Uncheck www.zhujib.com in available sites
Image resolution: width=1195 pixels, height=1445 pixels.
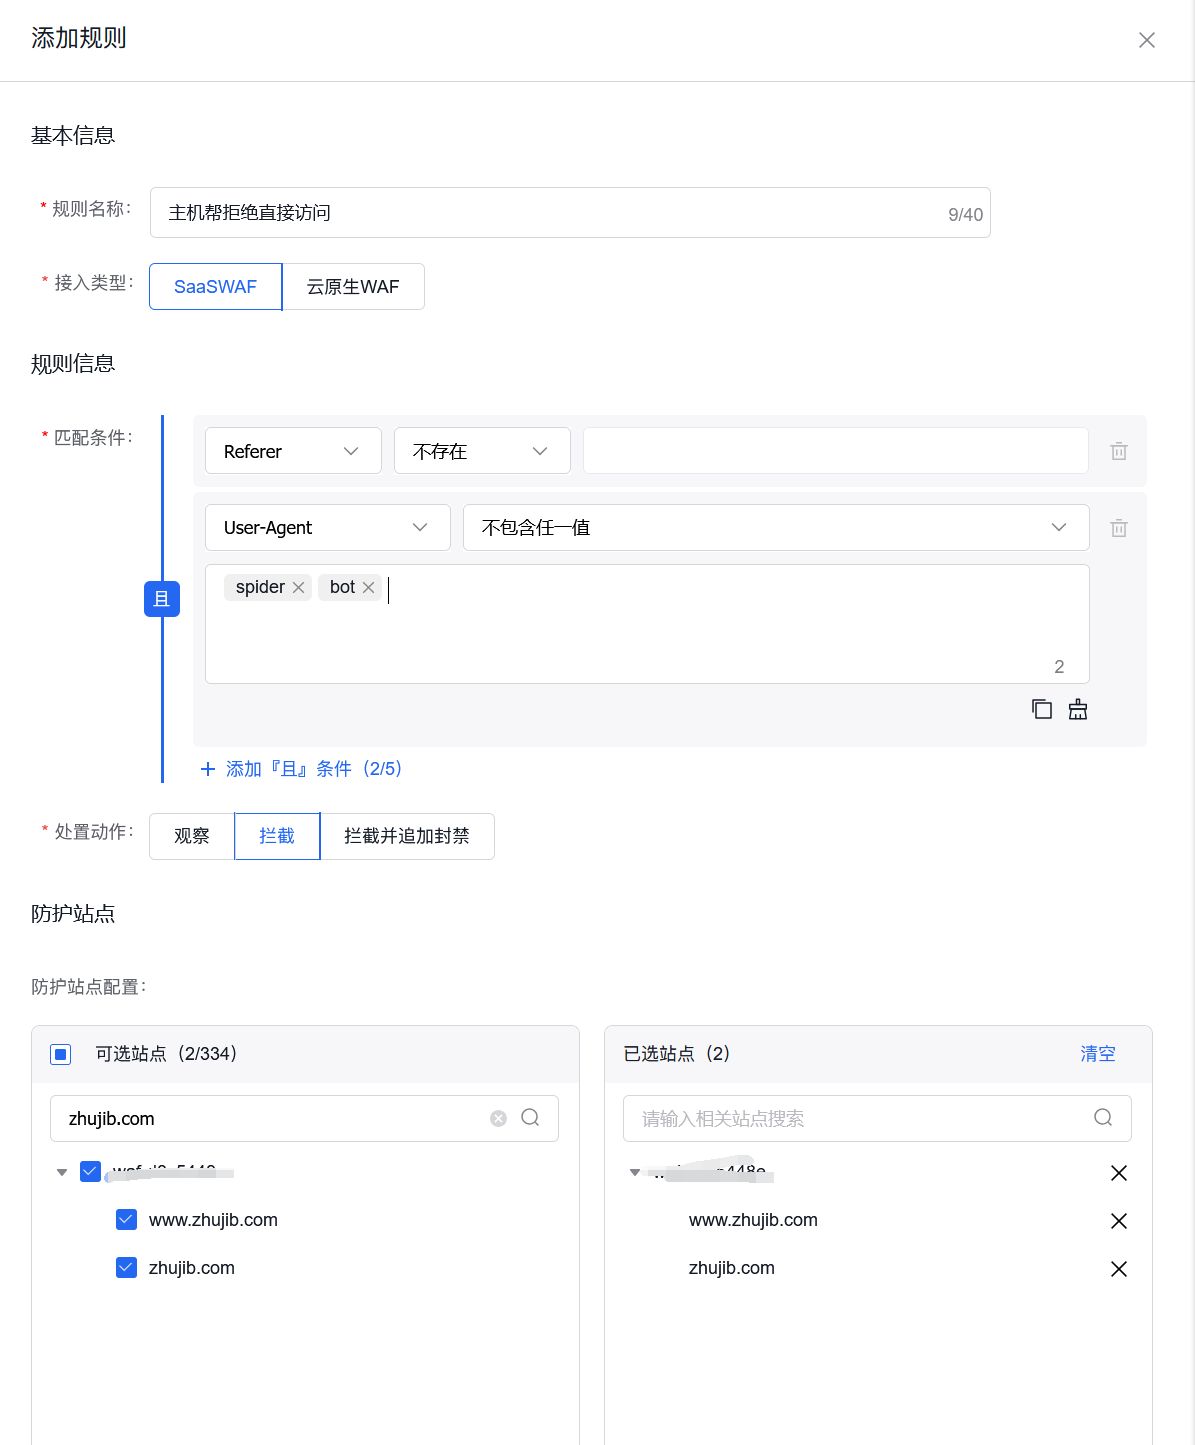[x=127, y=1220]
